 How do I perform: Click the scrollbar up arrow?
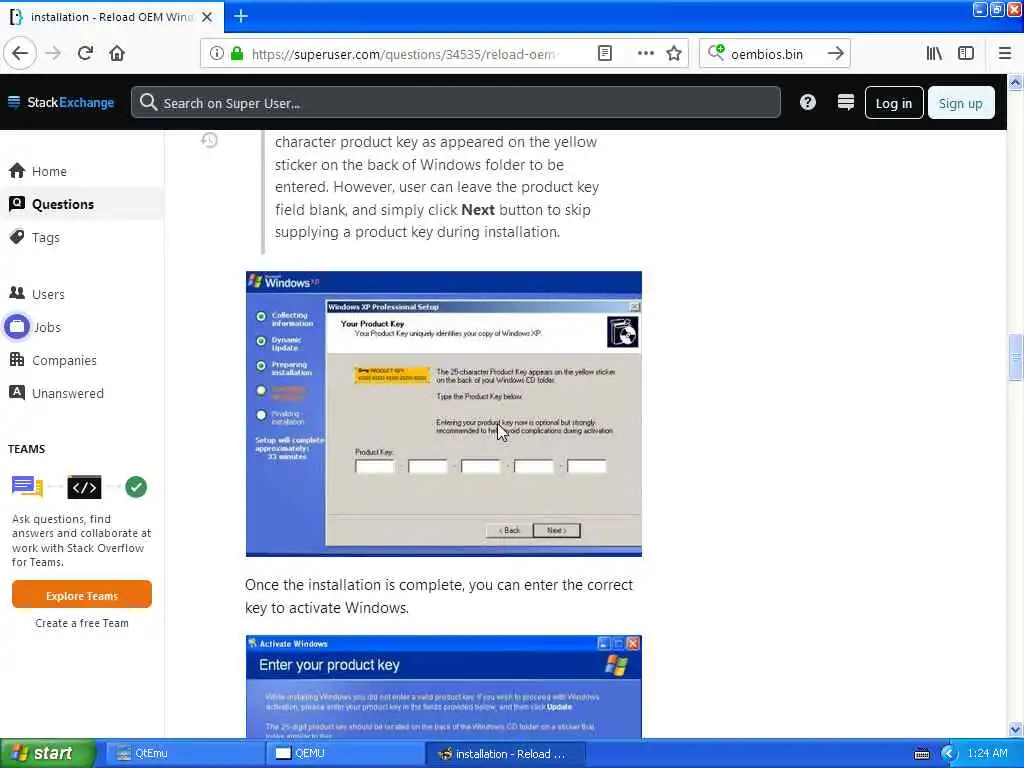click(x=1015, y=82)
